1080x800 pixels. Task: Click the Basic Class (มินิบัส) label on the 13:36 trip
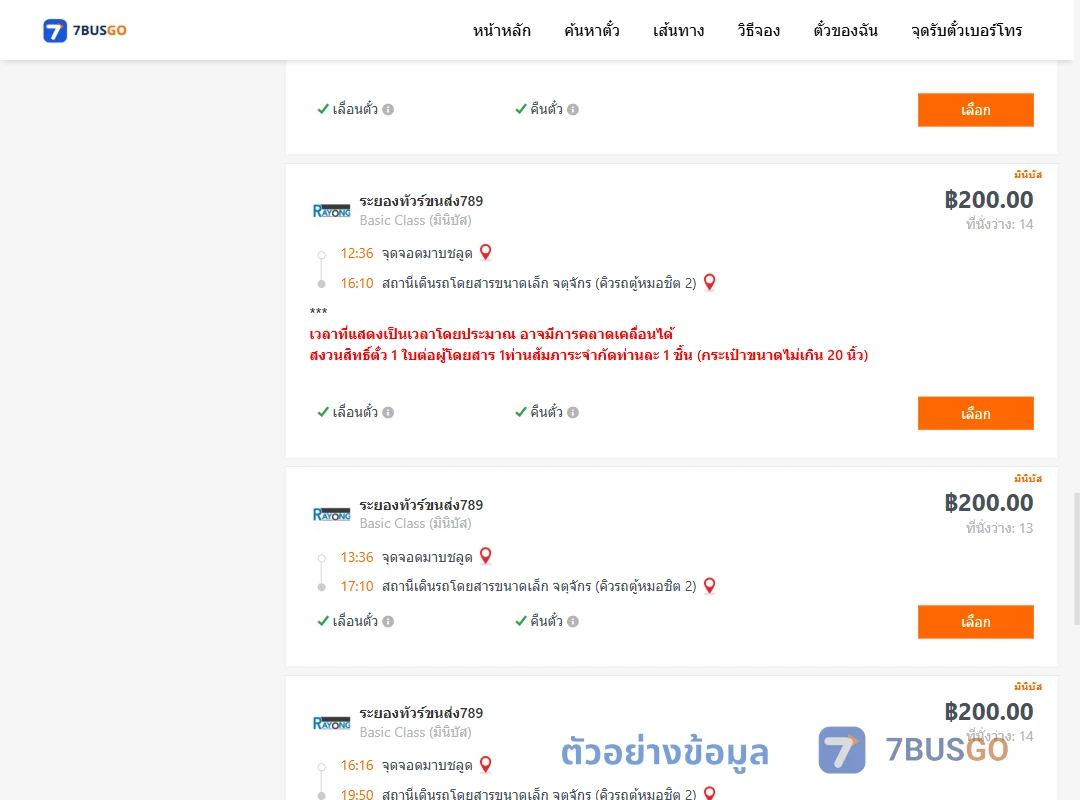pos(415,524)
